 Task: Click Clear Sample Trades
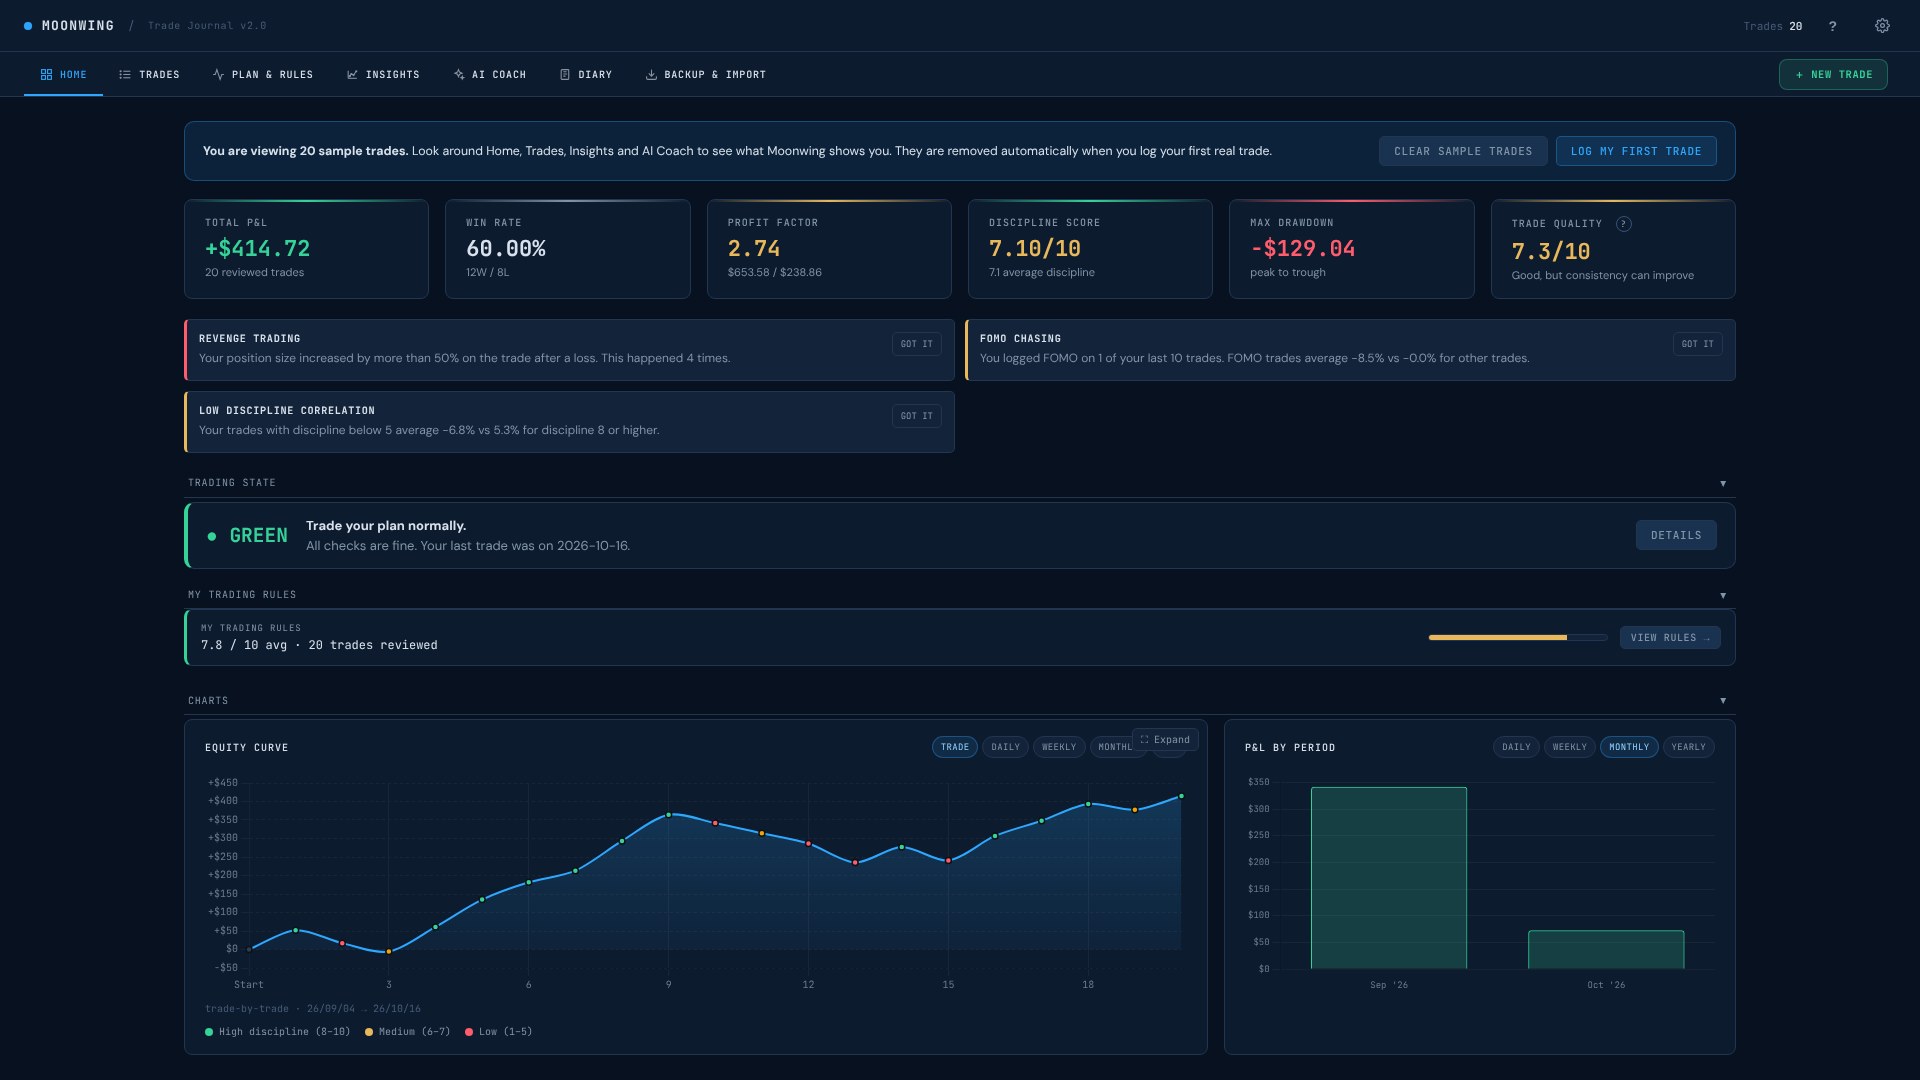click(x=1463, y=151)
